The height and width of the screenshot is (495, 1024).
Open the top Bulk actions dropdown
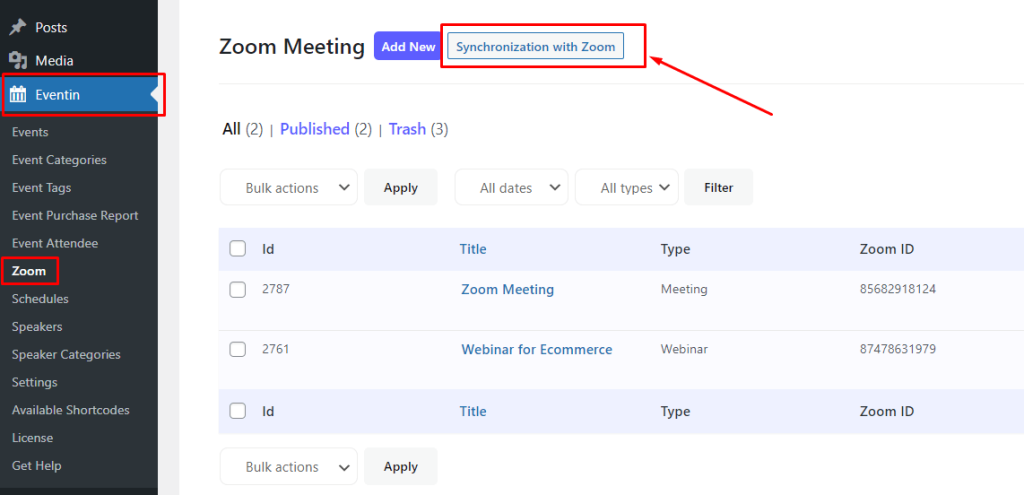click(289, 188)
